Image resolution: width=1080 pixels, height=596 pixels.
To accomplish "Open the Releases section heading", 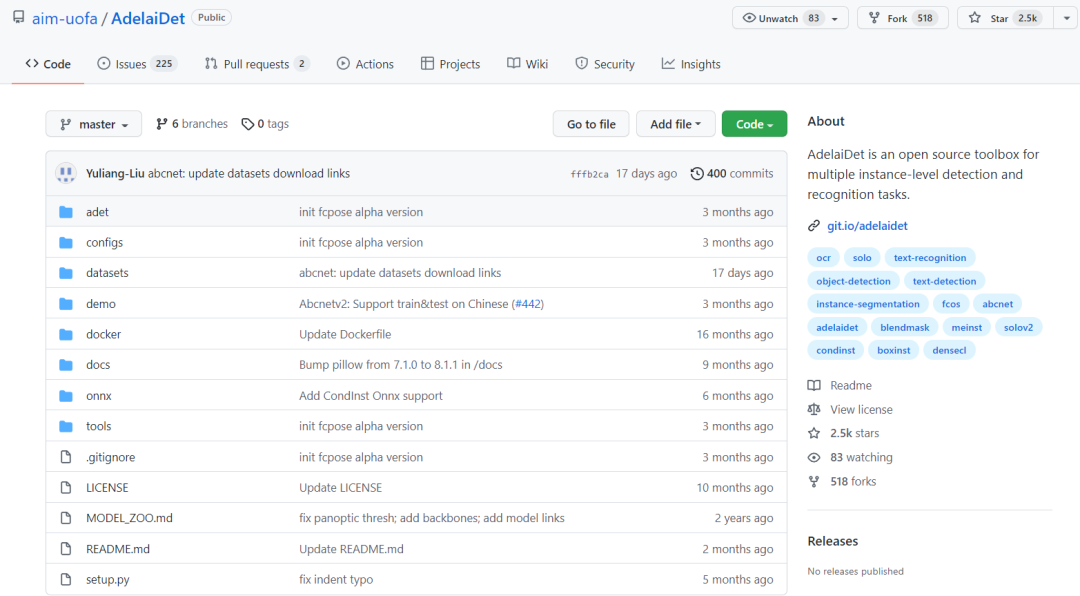I will [x=833, y=541].
